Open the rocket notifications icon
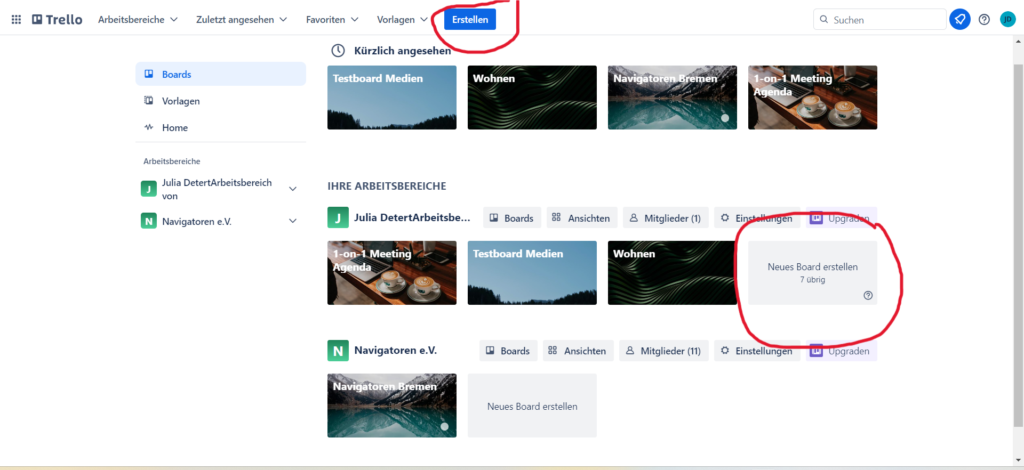This screenshot has width=1024, height=470. 959,20
